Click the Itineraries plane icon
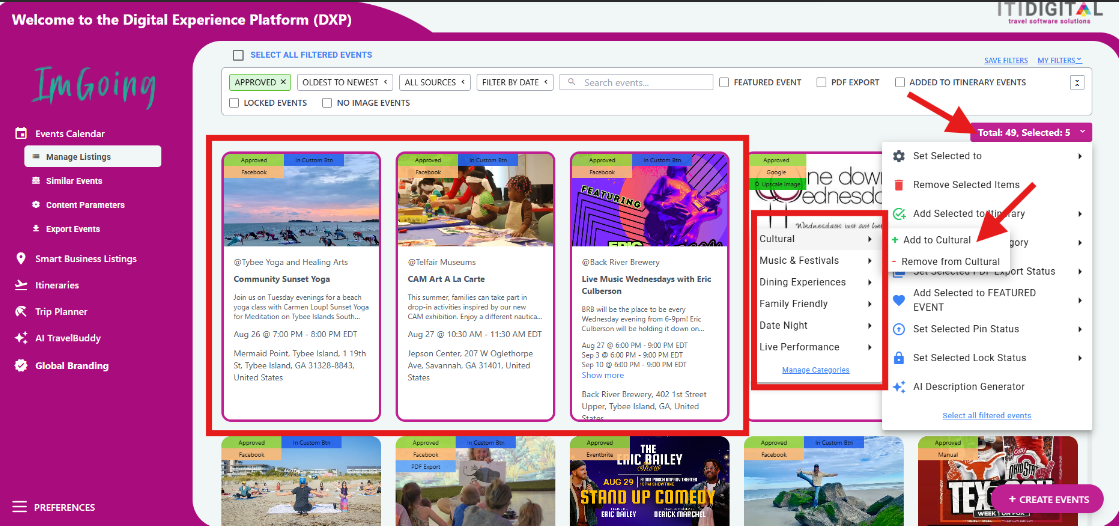The image size is (1119, 526). point(21,285)
